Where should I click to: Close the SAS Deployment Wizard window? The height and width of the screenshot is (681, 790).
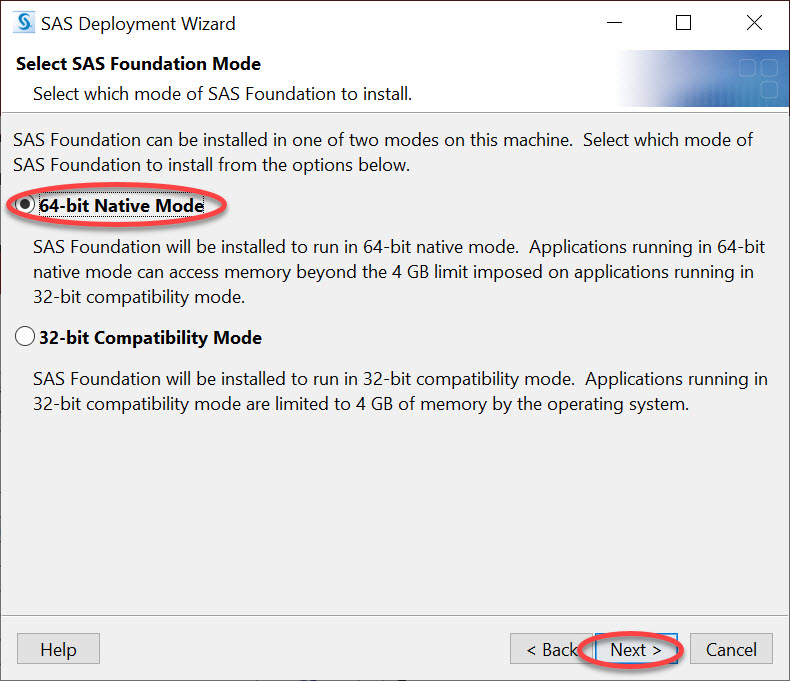pos(754,23)
